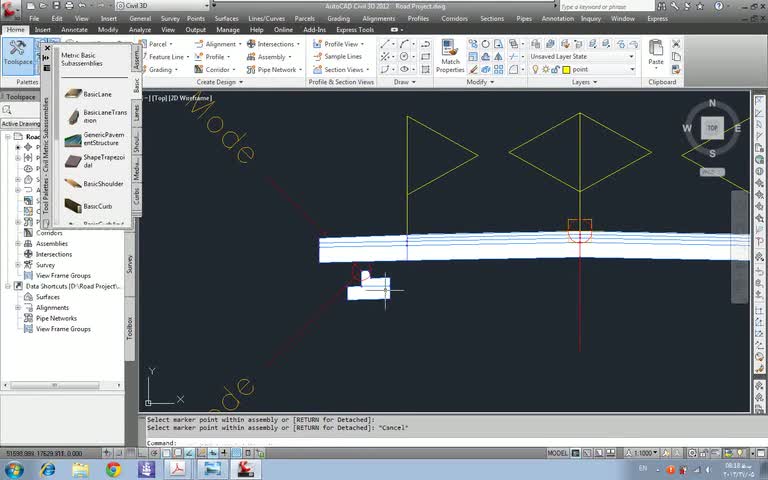Screen dimensions: 768x480
Task: Open the Insert ribbon tab
Action: 43,30
